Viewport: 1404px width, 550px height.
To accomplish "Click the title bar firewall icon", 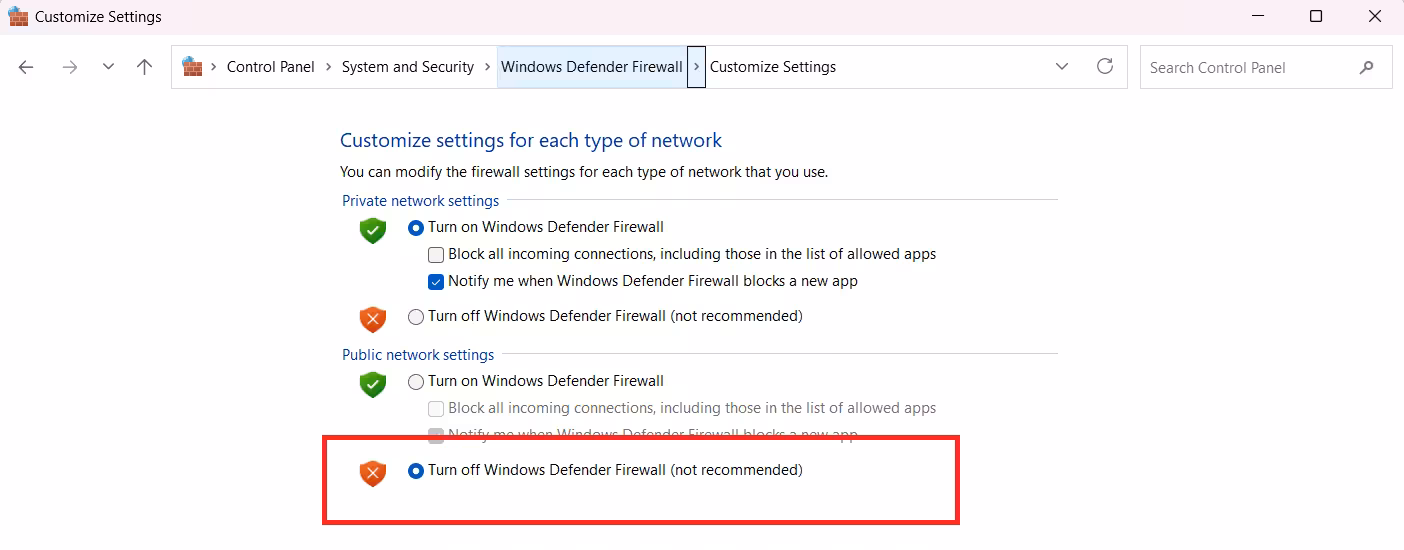I will pos(18,16).
